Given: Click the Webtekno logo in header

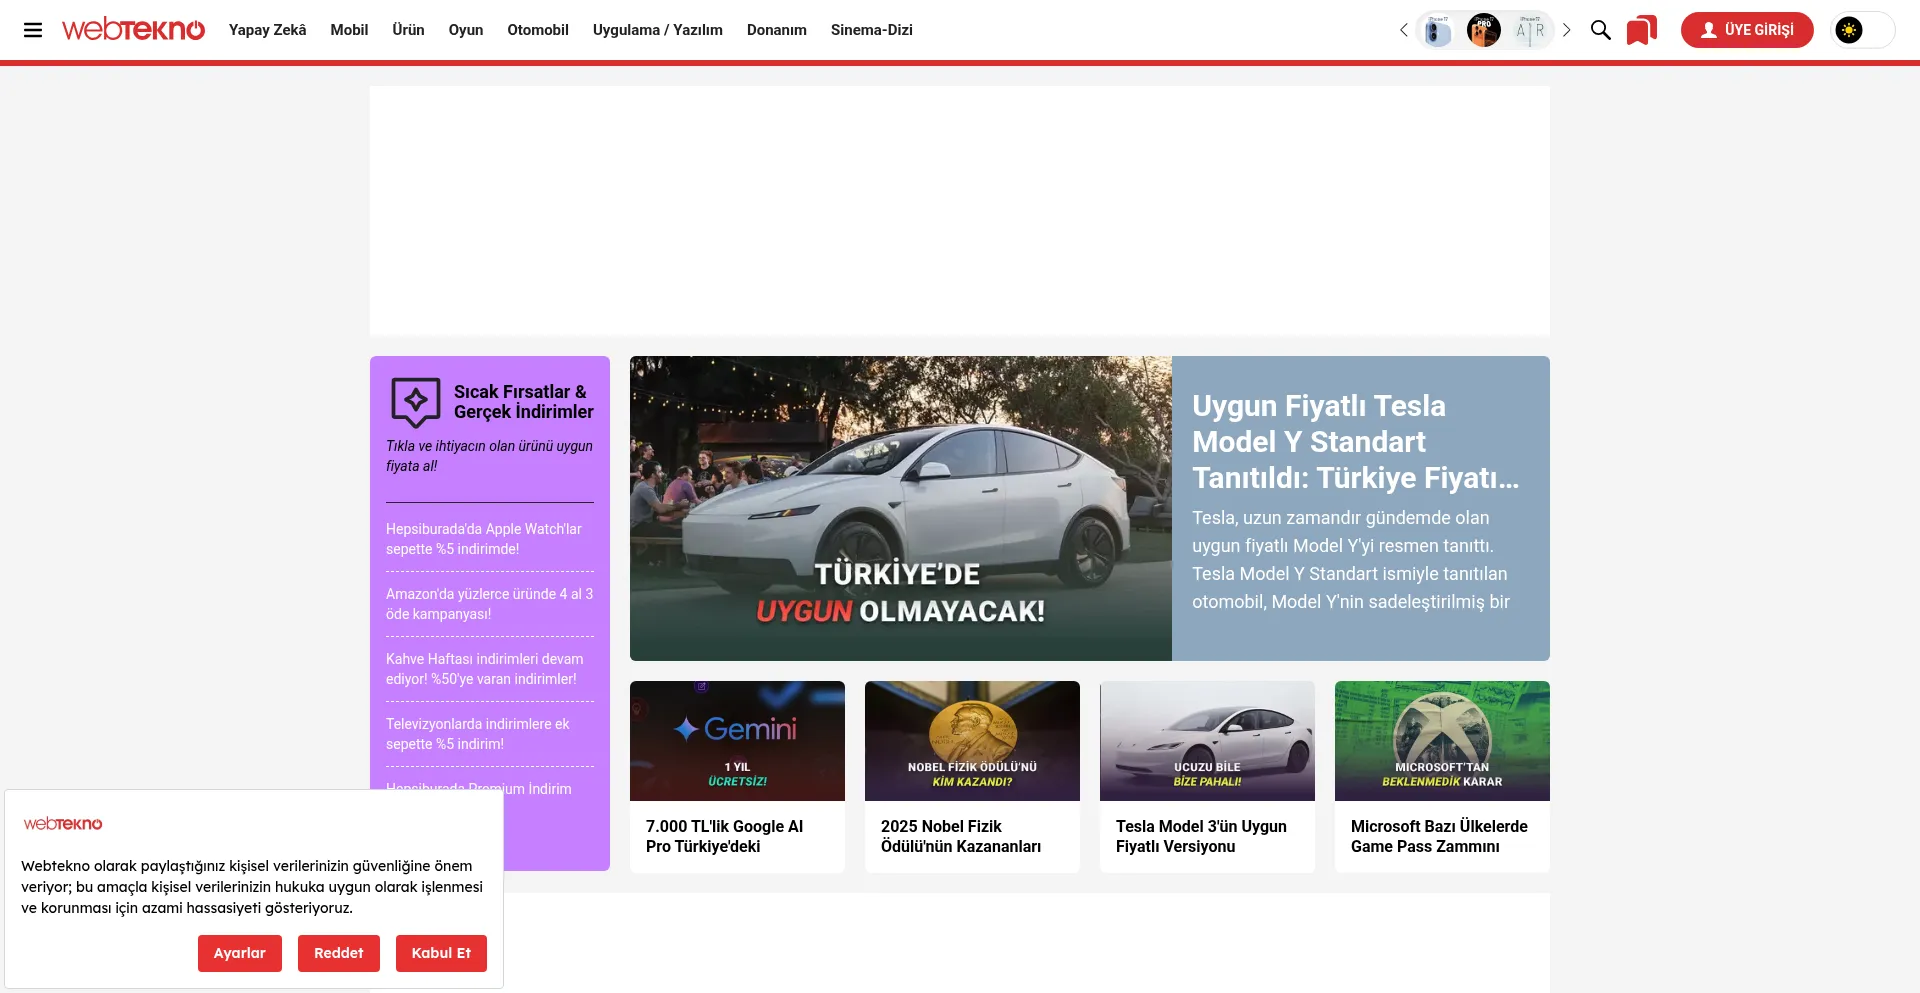Looking at the screenshot, I should tap(133, 30).
